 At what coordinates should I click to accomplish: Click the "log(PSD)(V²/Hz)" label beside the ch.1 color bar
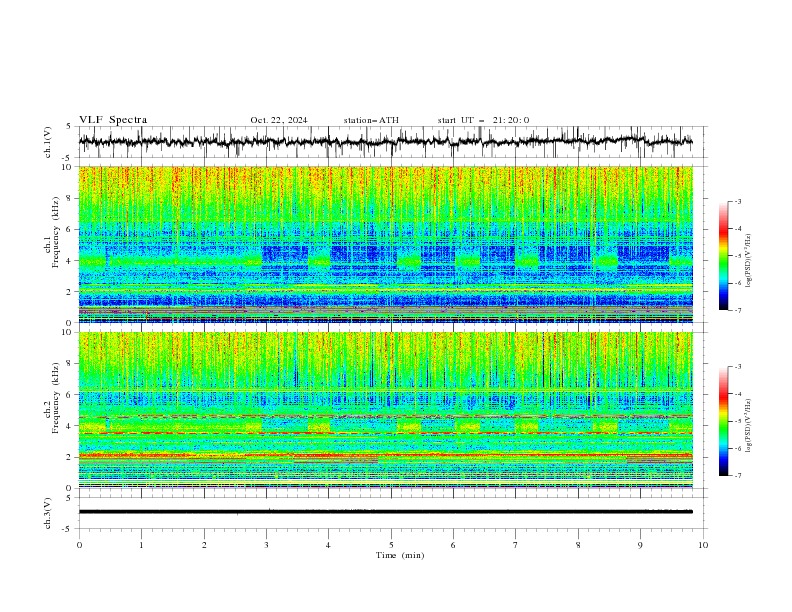(749, 261)
